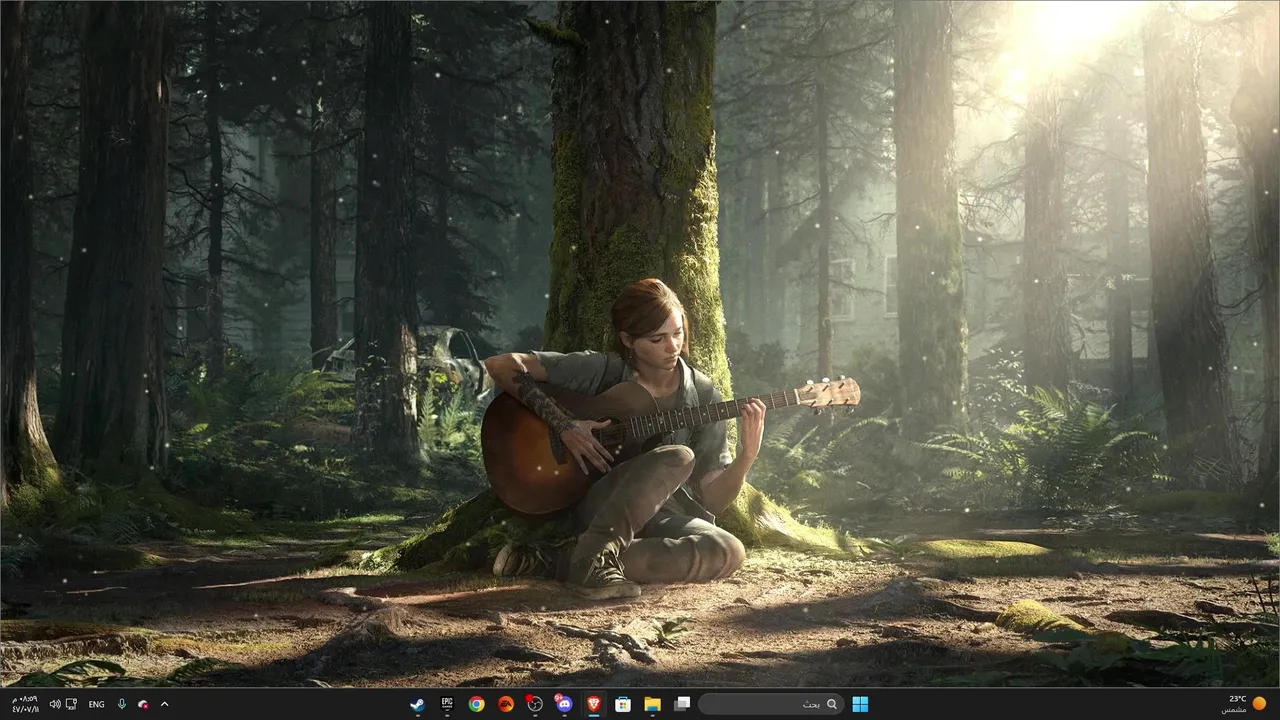The height and width of the screenshot is (720, 1280).
Task: Switch the ENG input language
Action: click(x=96, y=704)
